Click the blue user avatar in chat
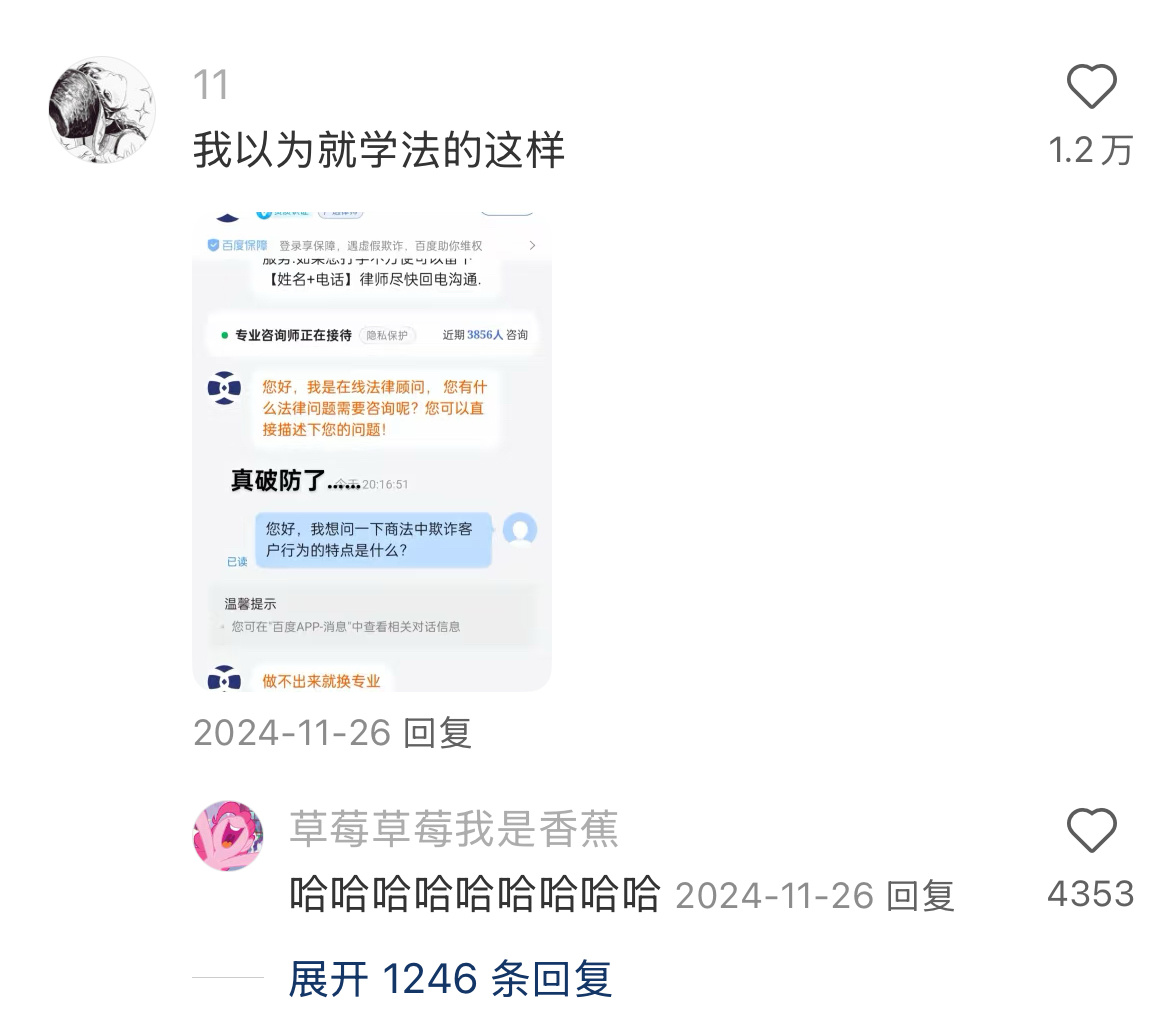The height and width of the screenshot is (1033, 1170). point(520,530)
